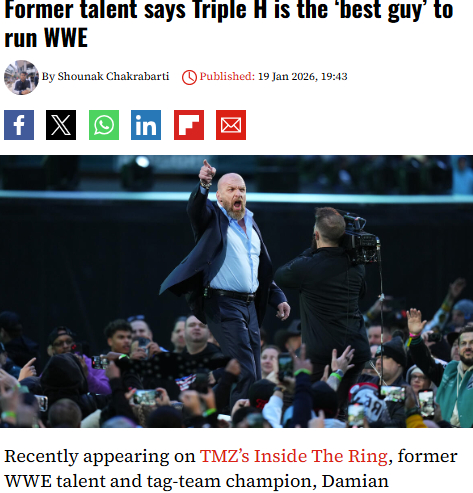Open the Triple H article photo
The image size is (473, 493).
pos(236,291)
